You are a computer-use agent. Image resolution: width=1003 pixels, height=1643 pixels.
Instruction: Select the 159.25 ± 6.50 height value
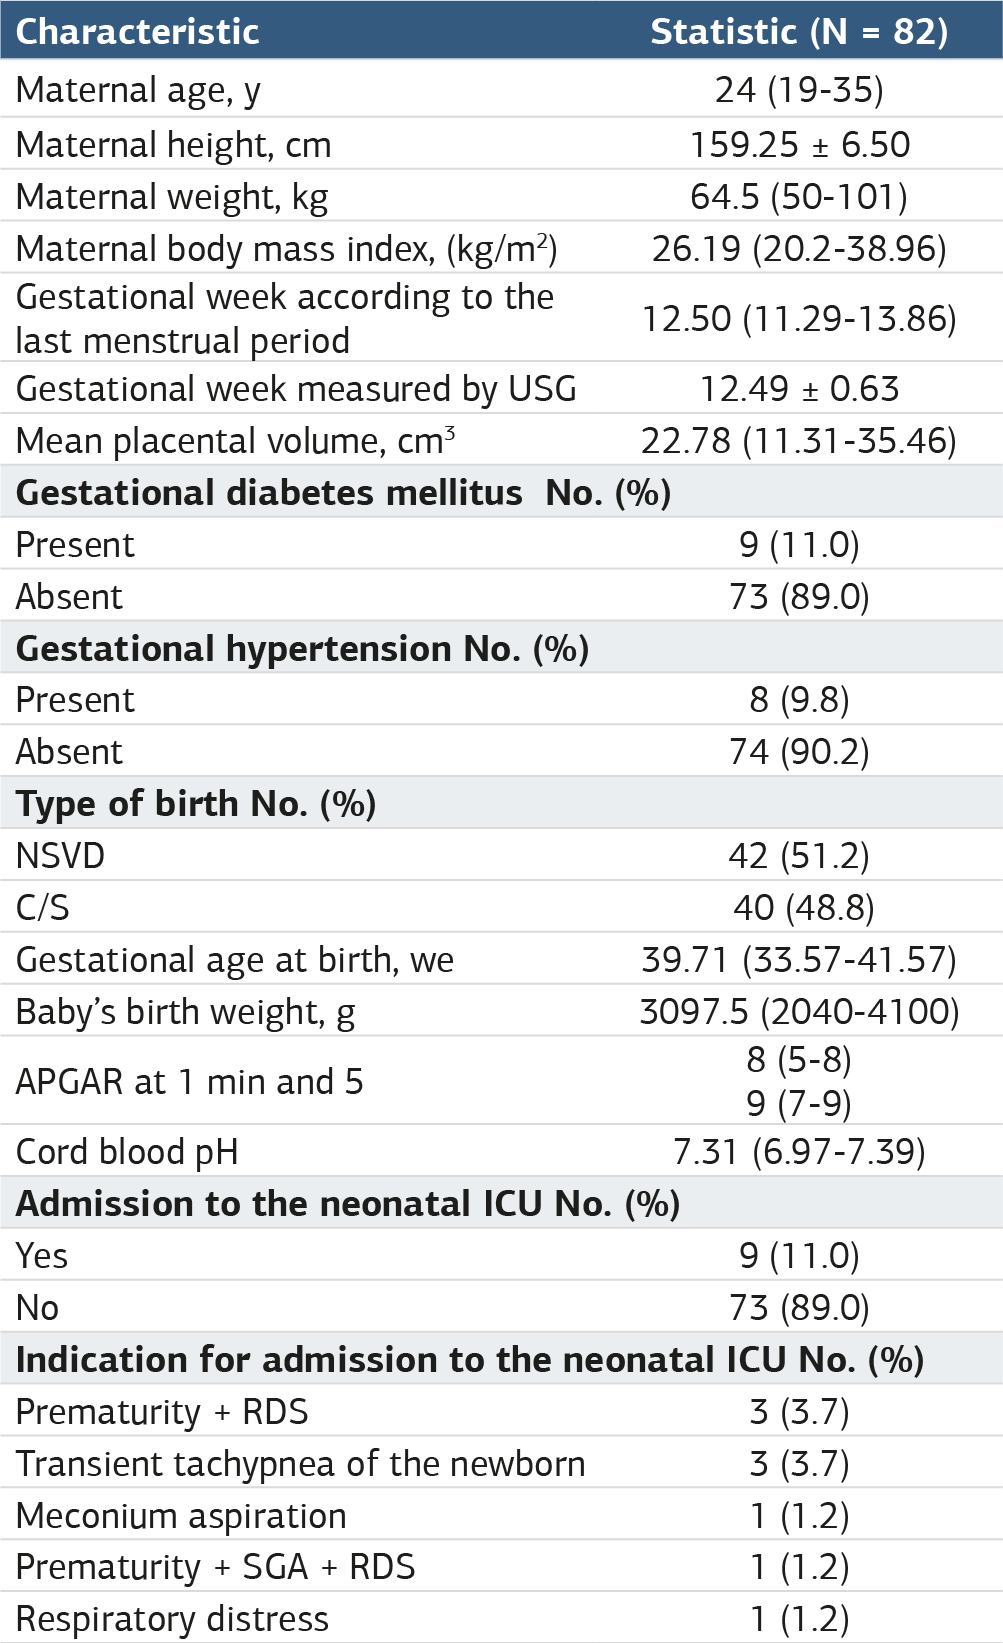[x=799, y=144]
